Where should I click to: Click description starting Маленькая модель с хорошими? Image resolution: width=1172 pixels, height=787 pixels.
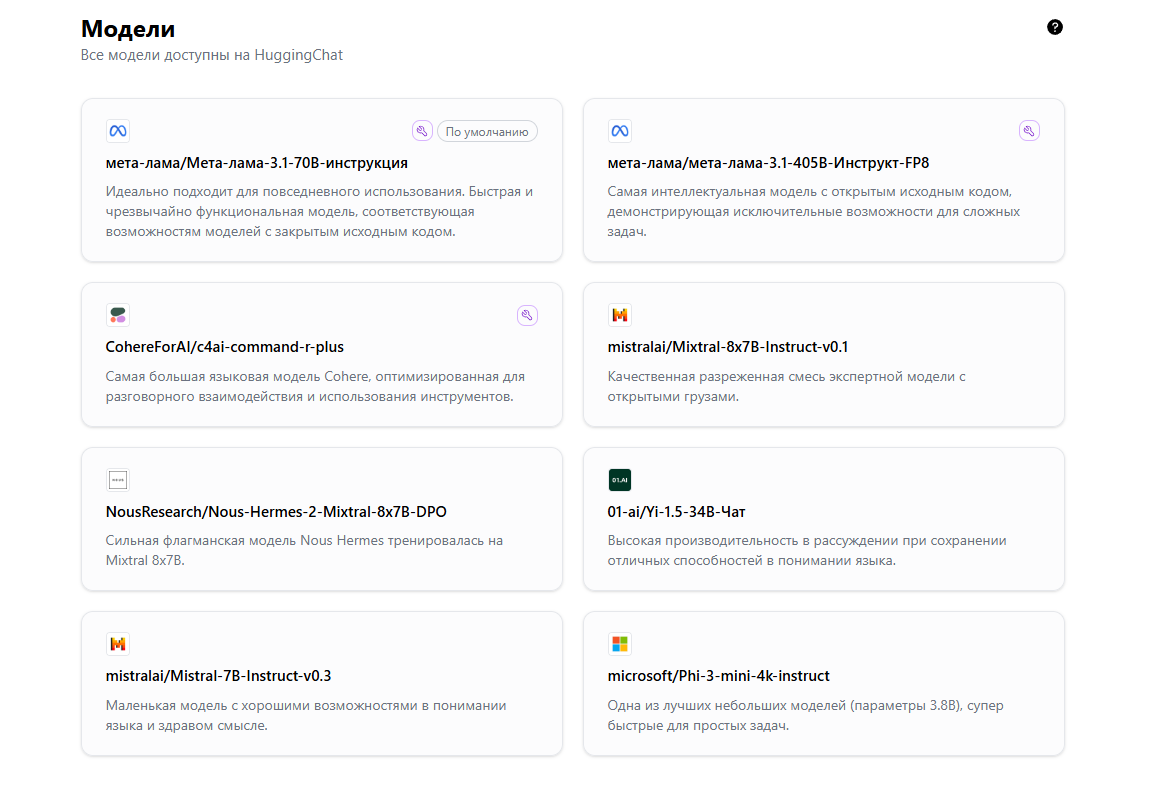click(x=306, y=715)
